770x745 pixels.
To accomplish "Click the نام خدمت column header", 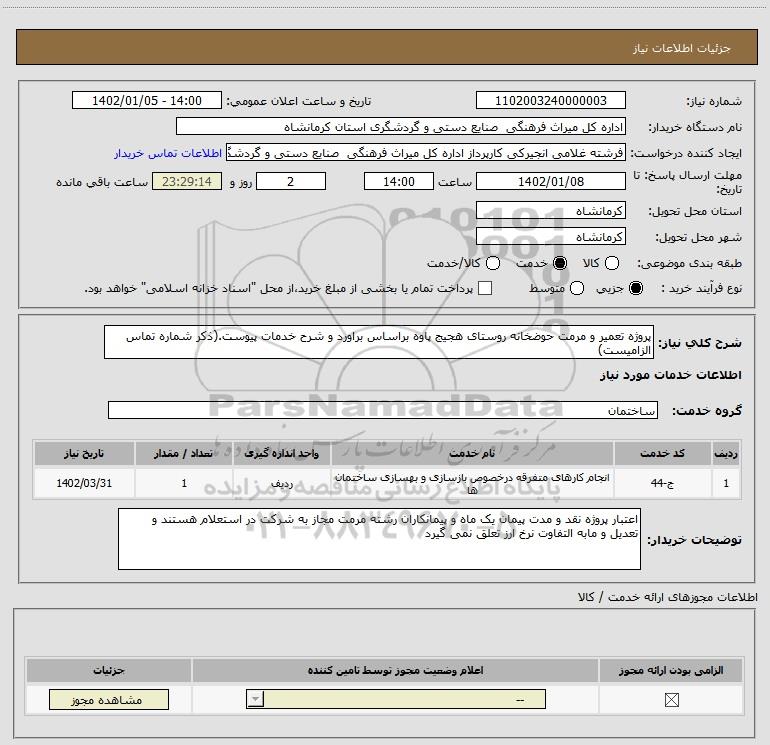I will click(472, 453).
